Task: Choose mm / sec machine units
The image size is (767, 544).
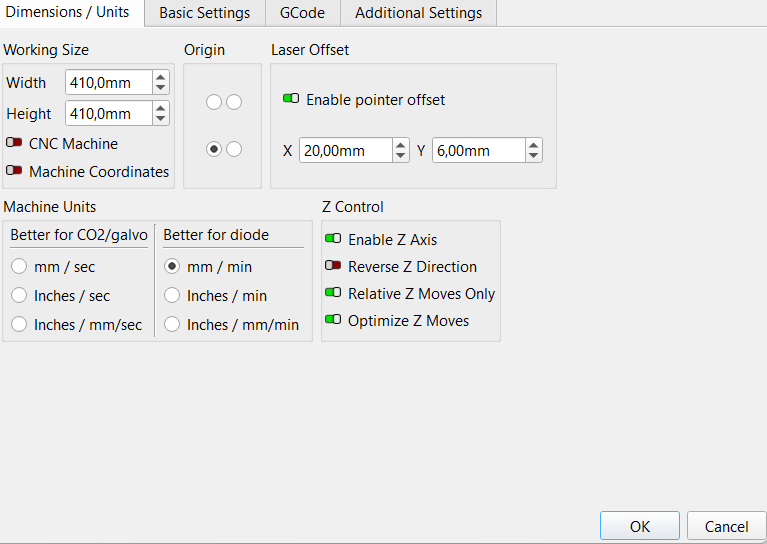Action: click(x=19, y=267)
